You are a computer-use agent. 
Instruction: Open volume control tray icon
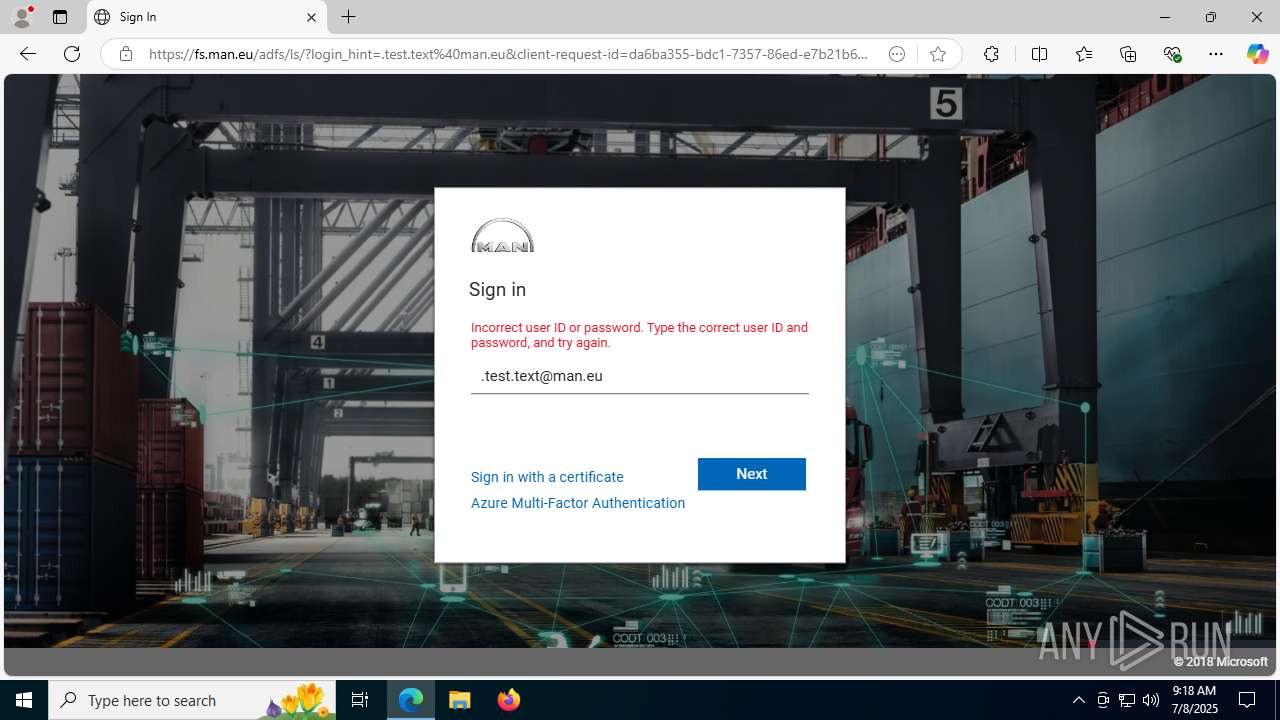coord(1151,700)
